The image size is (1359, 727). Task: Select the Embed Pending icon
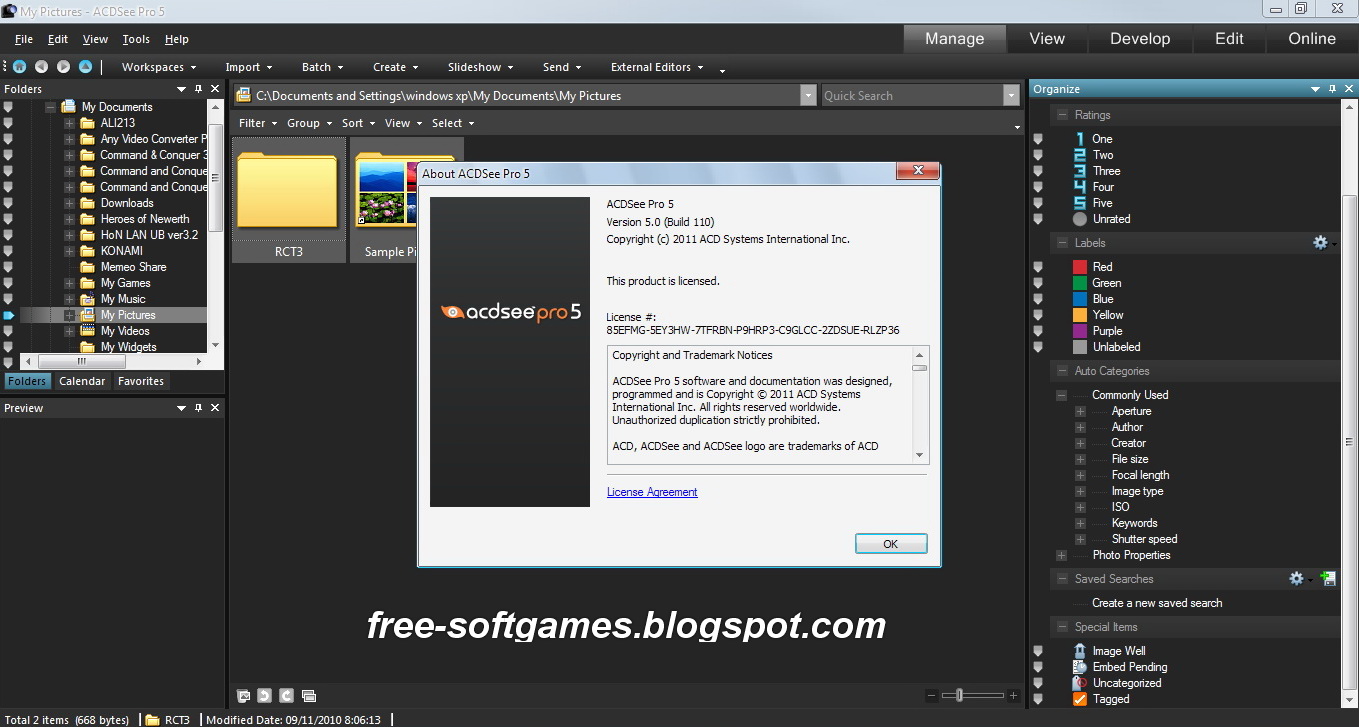click(x=1080, y=667)
